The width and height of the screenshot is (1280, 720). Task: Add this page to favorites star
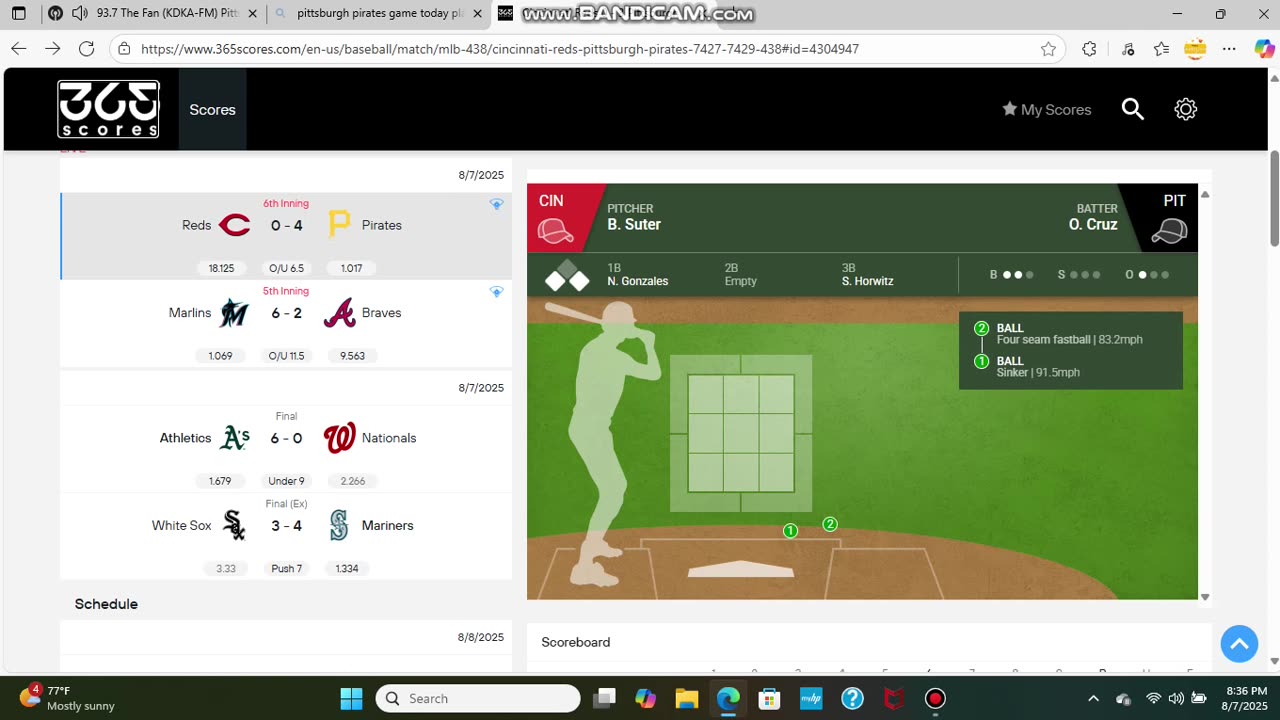pos(1048,49)
